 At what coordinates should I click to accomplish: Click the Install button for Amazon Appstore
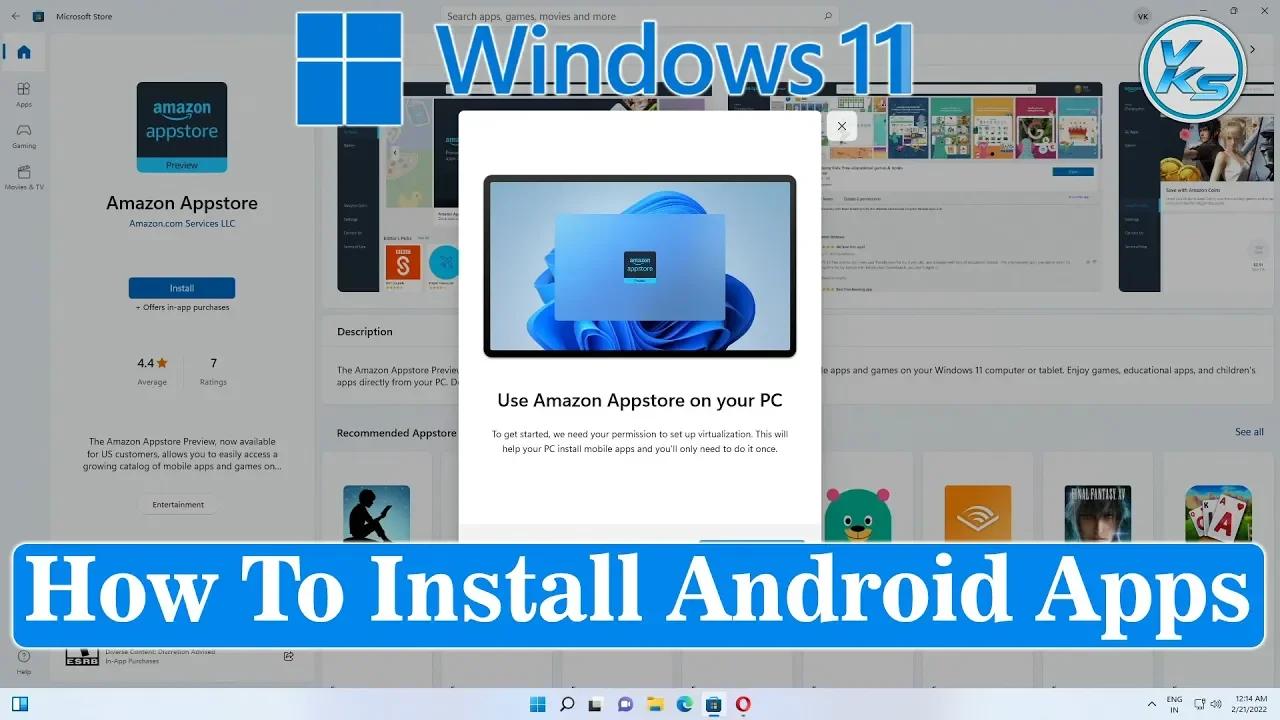tap(181, 287)
